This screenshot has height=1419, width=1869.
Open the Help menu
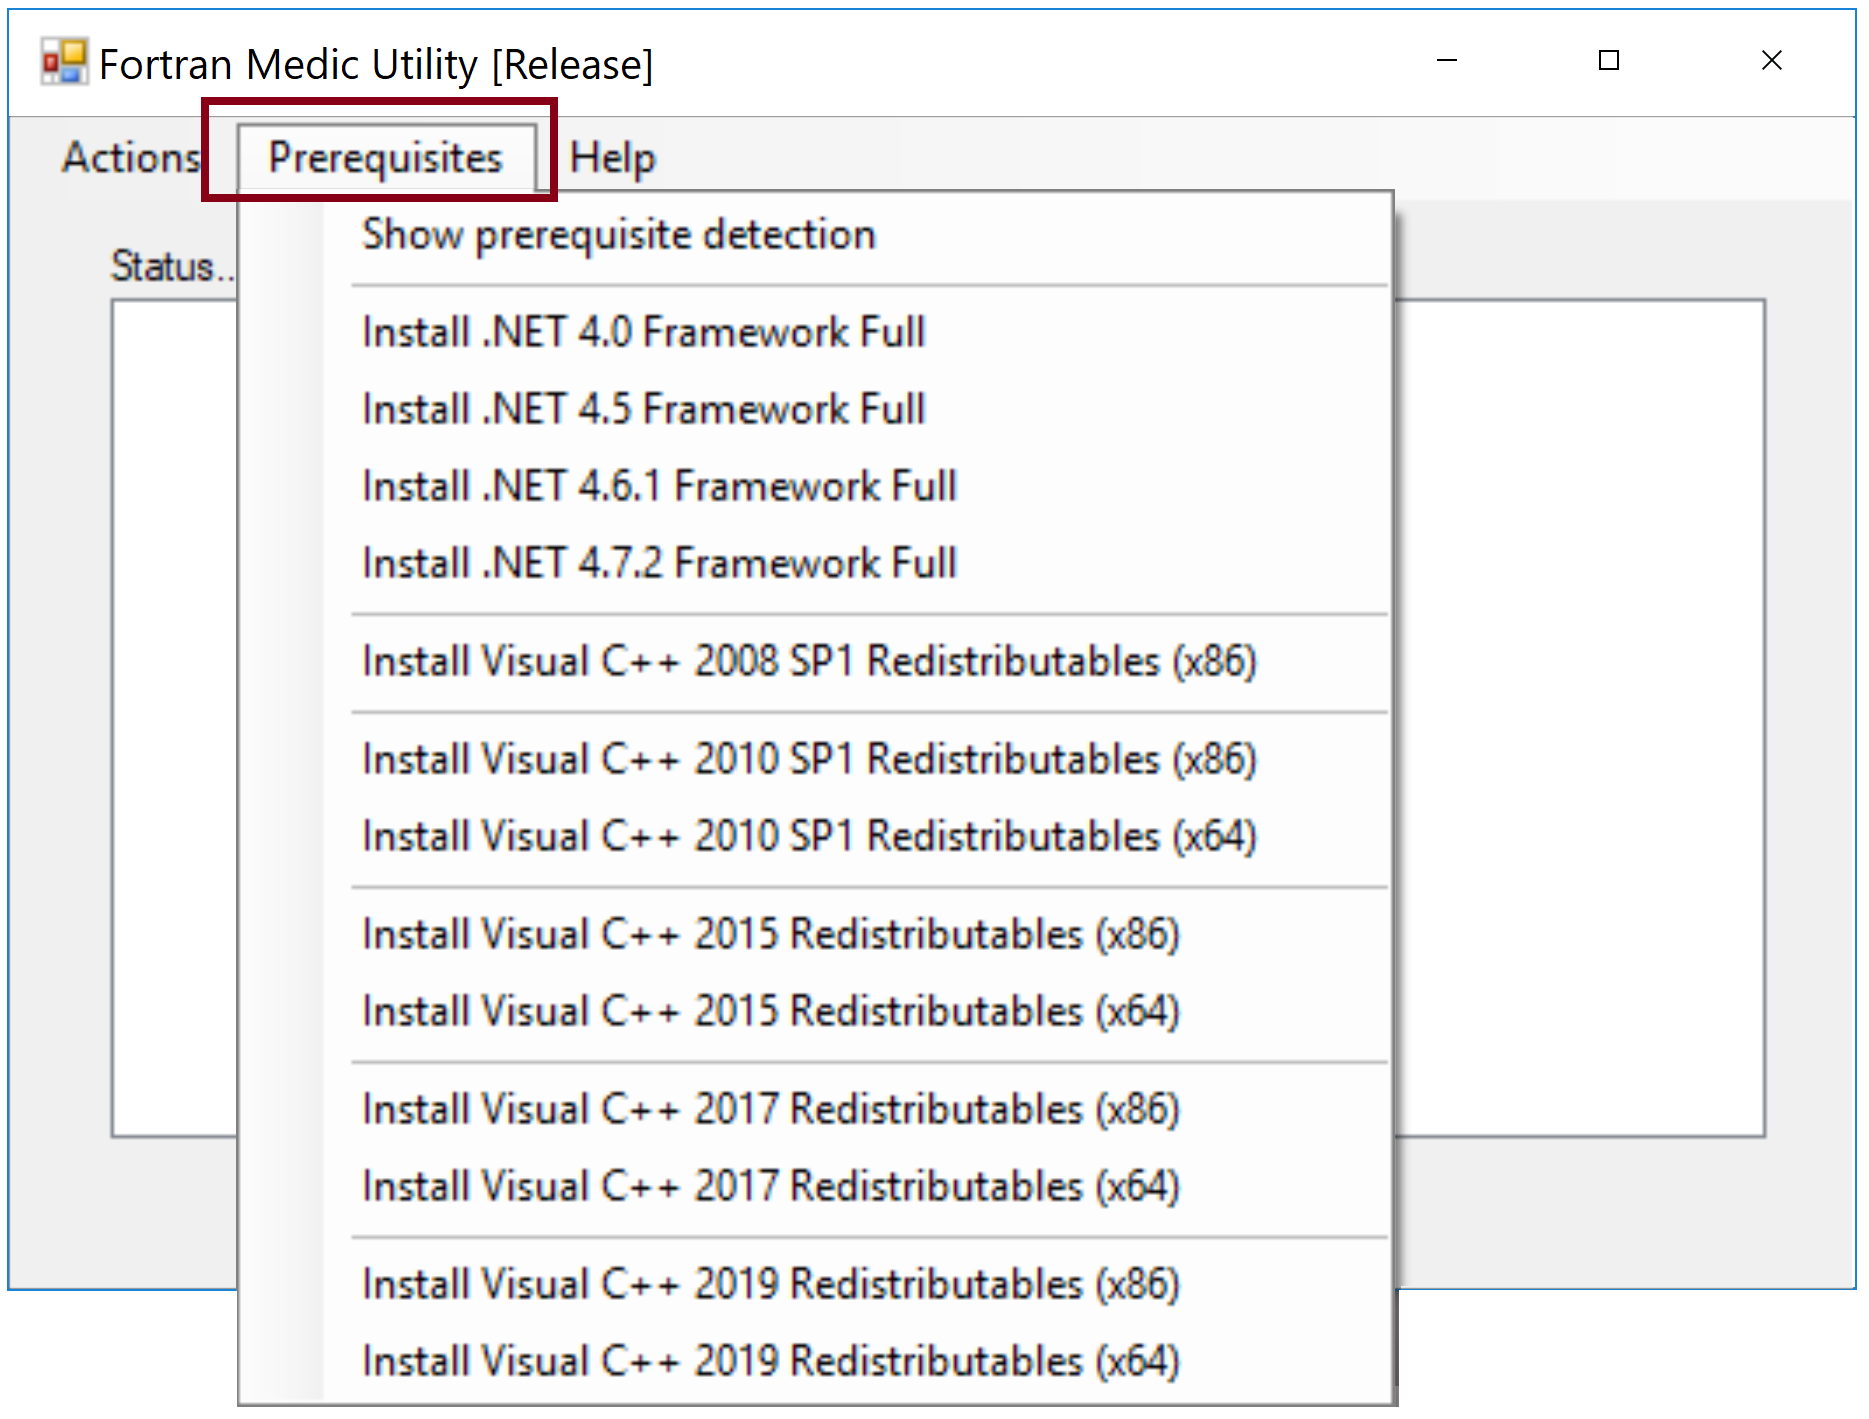pyautogui.click(x=612, y=158)
